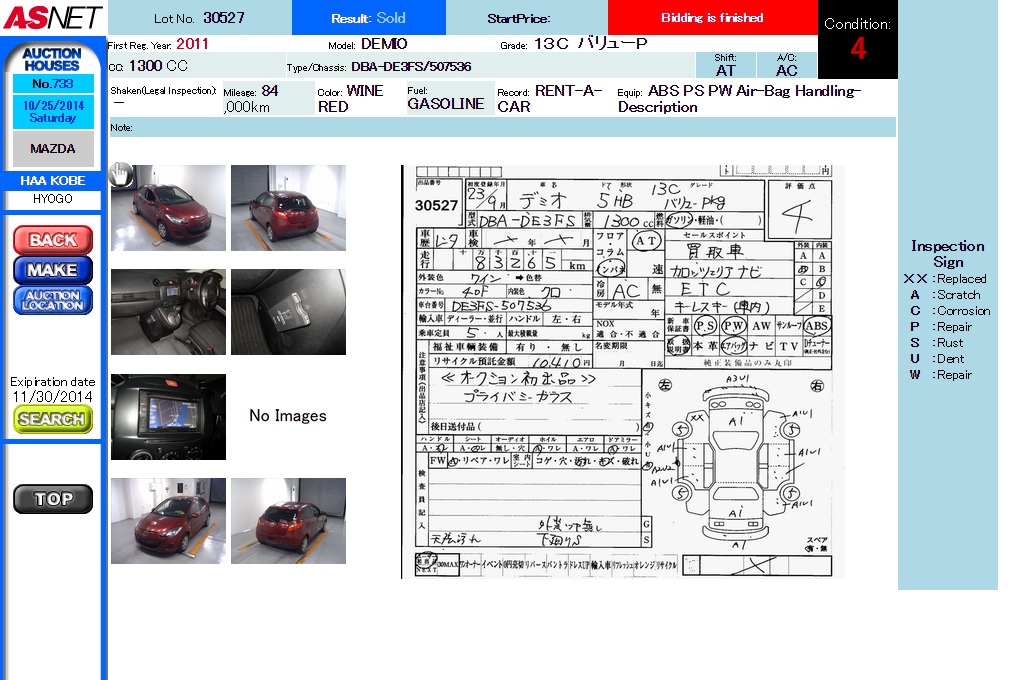Open the bottom-row rear view car photo

pyautogui.click(x=288, y=521)
